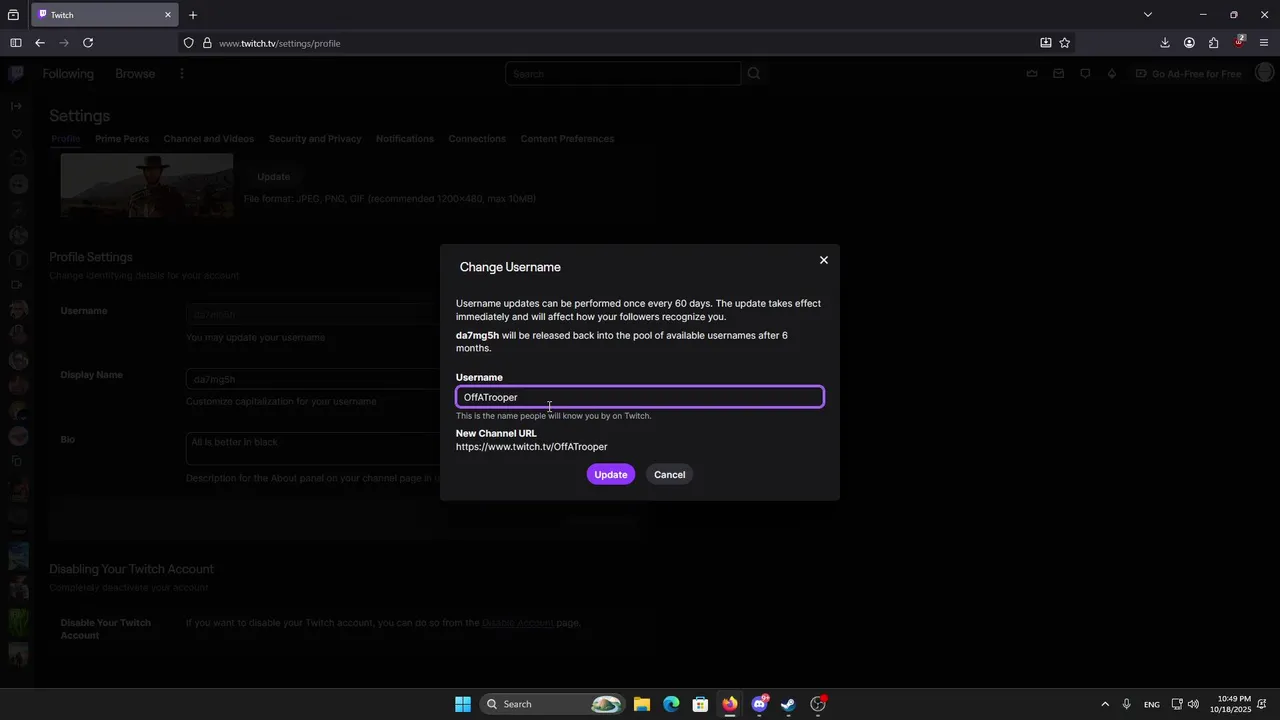This screenshot has width=1280, height=720.
Task: Click the Twitch logo home icon
Action: click(16, 74)
